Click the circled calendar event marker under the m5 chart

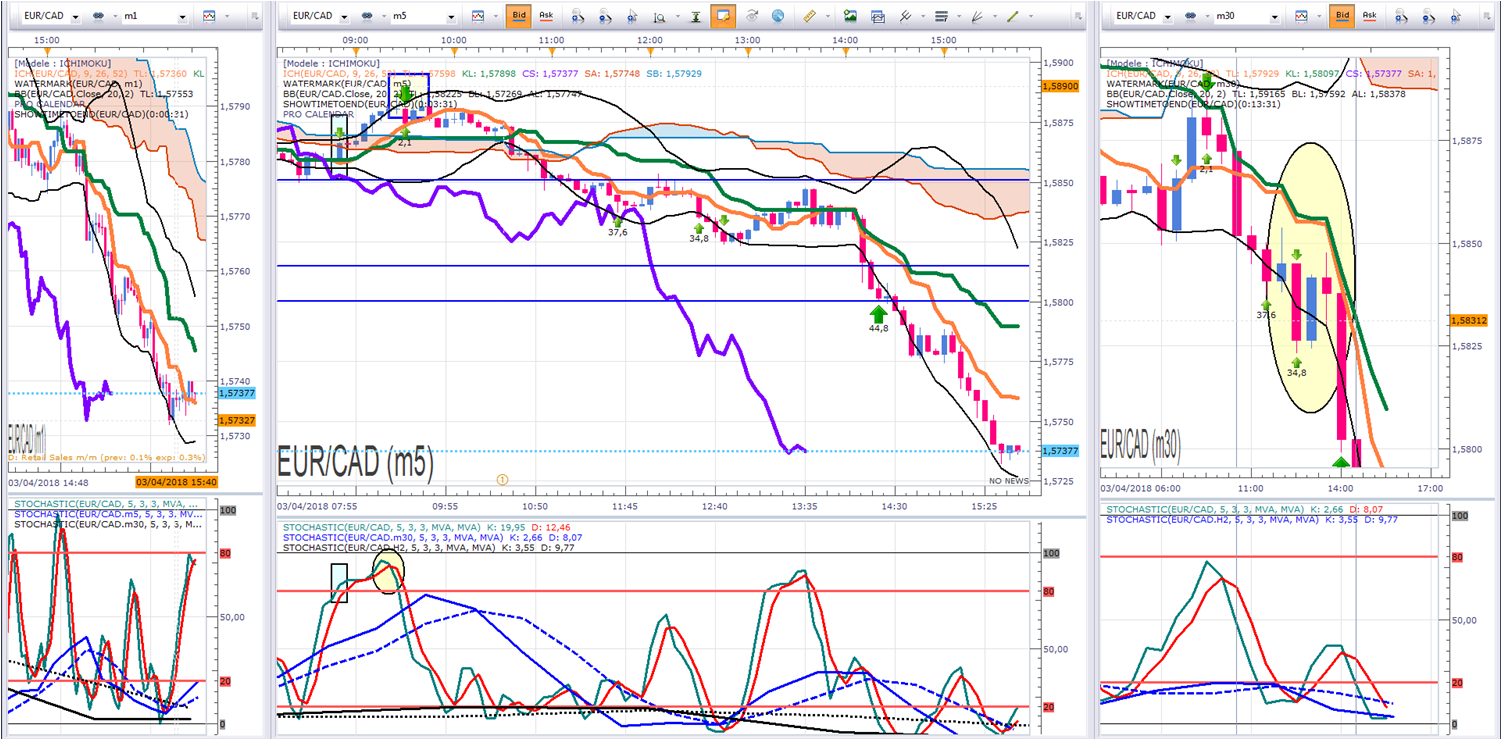point(502,479)
